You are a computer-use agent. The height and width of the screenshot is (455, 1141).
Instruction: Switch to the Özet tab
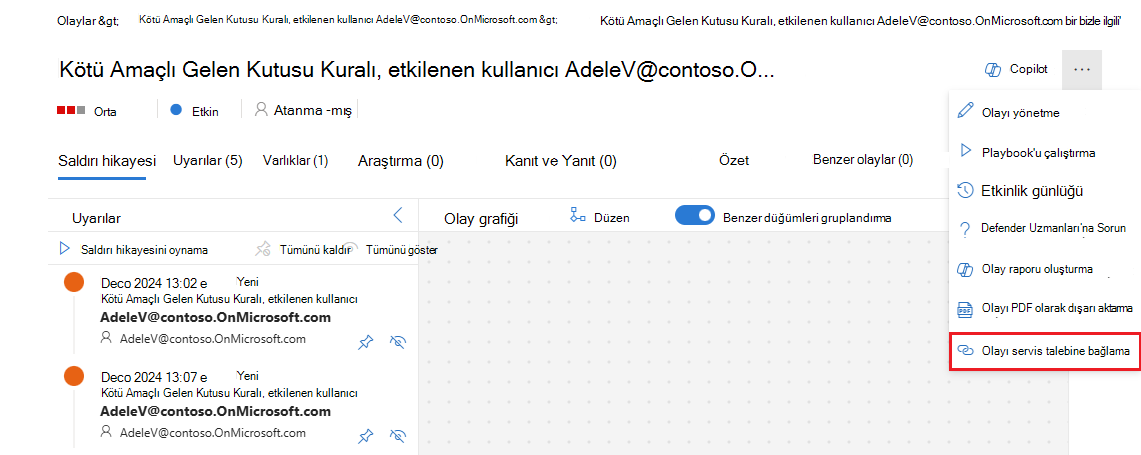[734, 160]
